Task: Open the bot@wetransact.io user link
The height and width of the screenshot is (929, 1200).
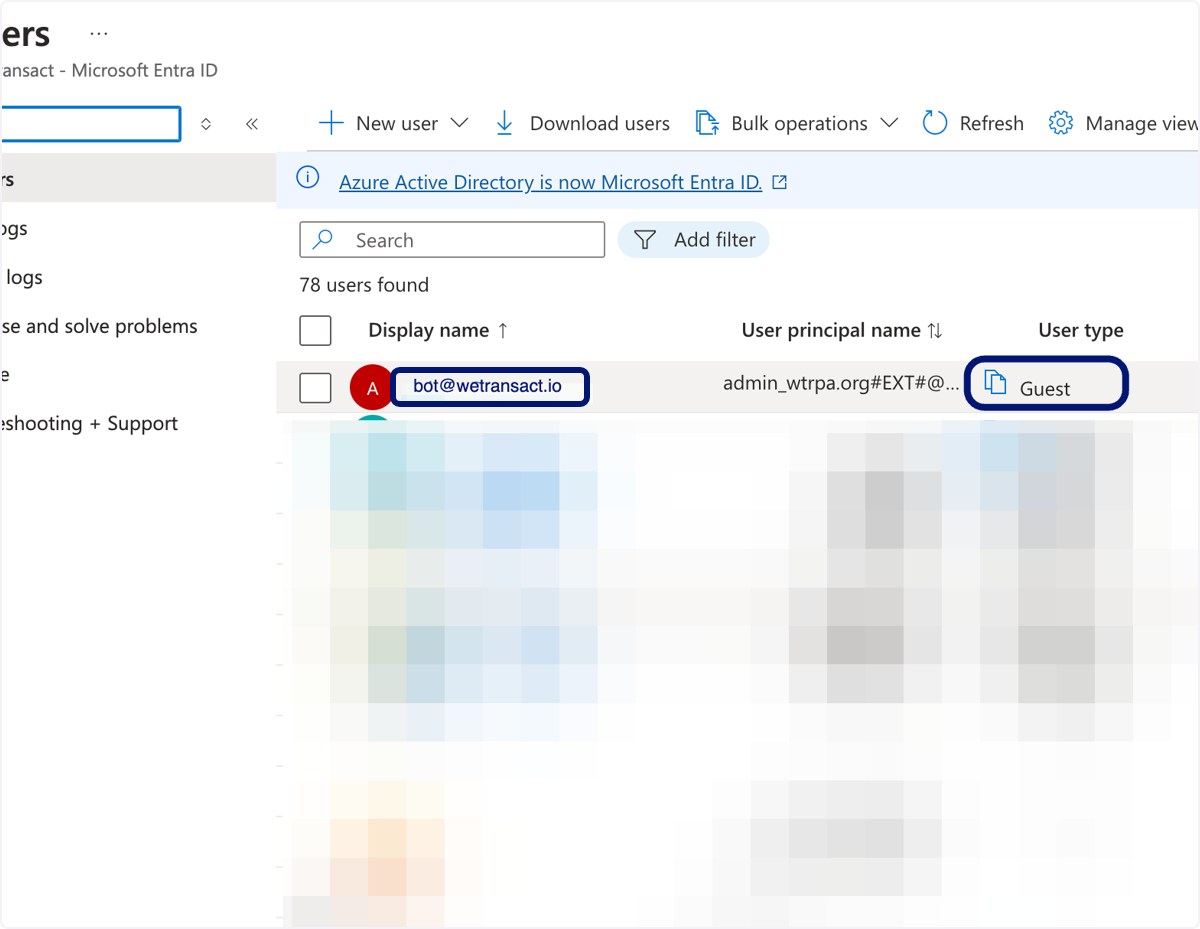Action: click(x=488, y=386)
